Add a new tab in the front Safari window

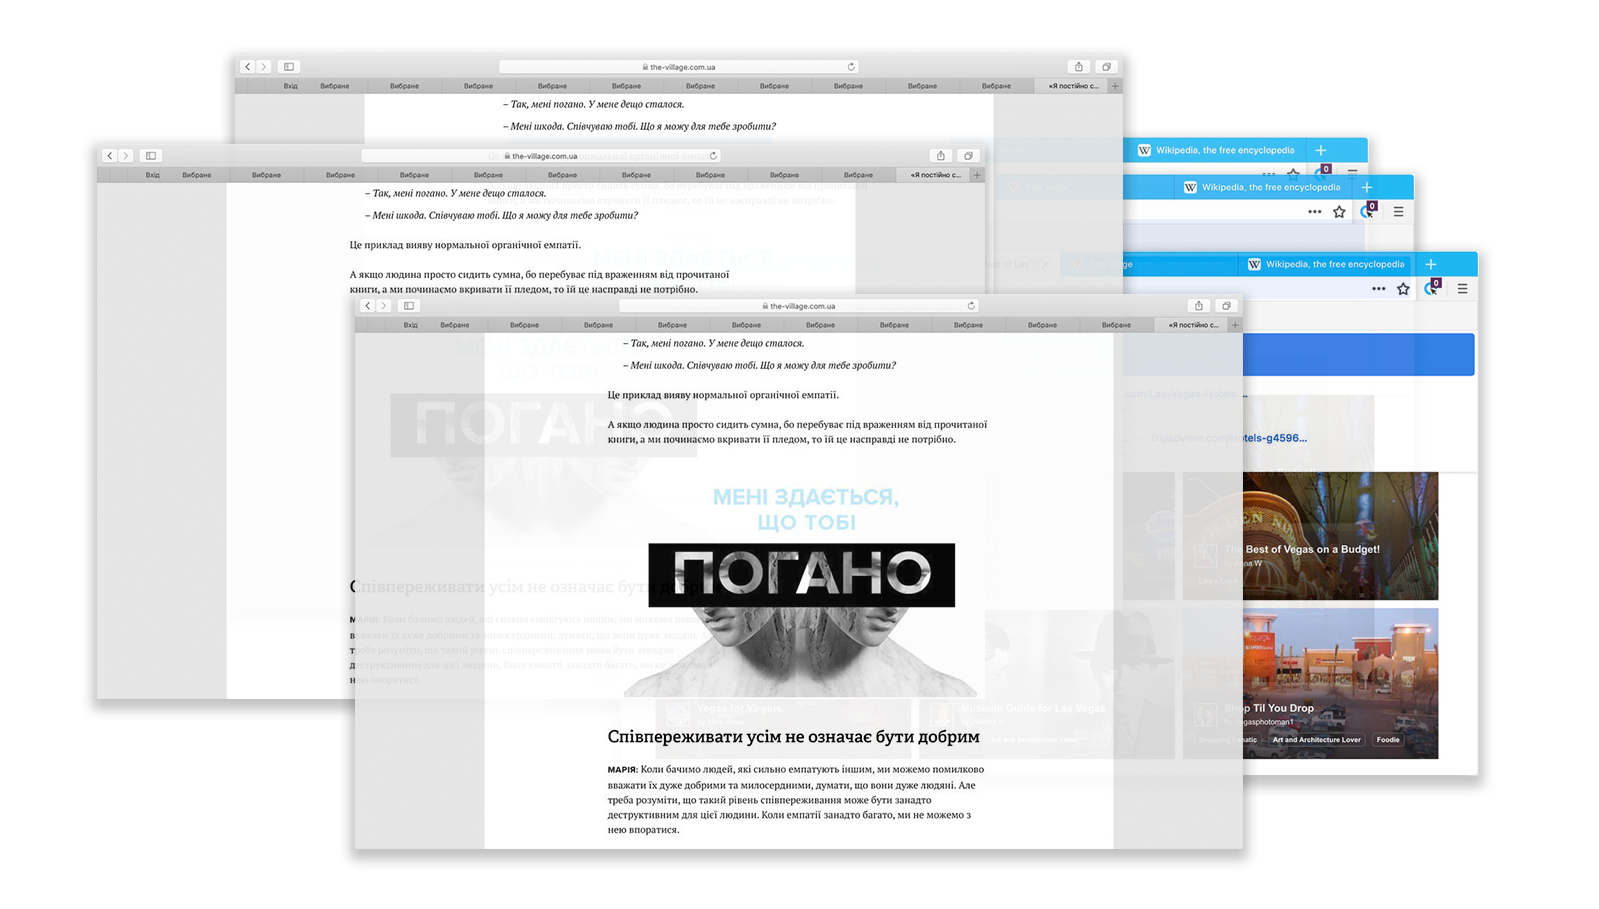[x=1235, y=325]
